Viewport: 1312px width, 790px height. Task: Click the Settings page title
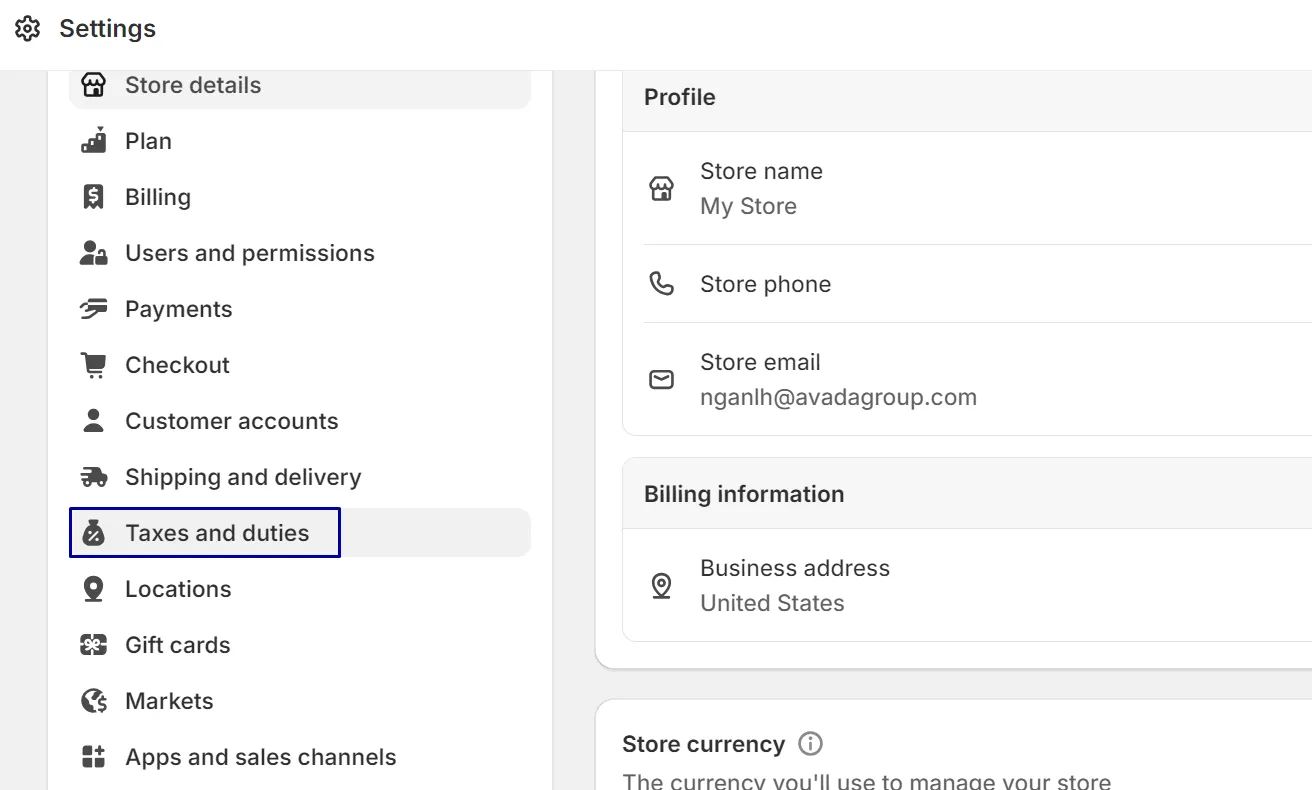click(x=107, y=29)
